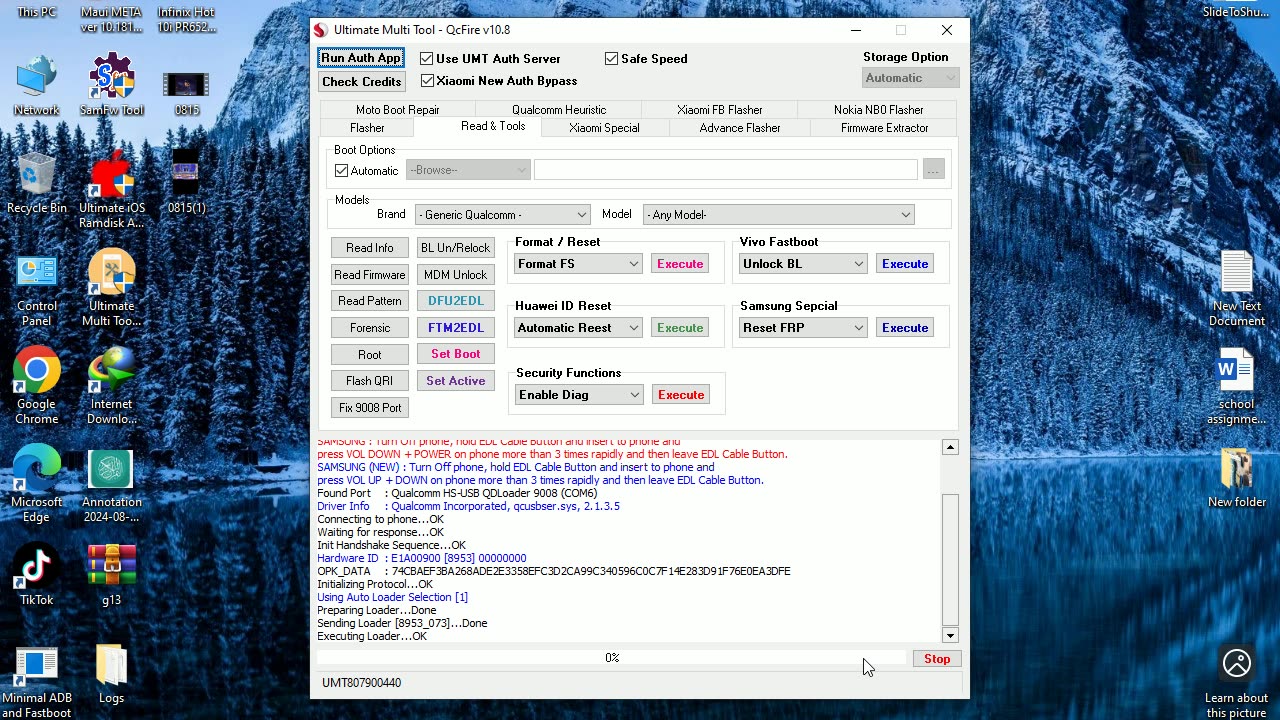Toggle Safe Speed checkbox
Image resolution: width=1280 pixels, height=720 pixels.
click(x=612, y=59)
